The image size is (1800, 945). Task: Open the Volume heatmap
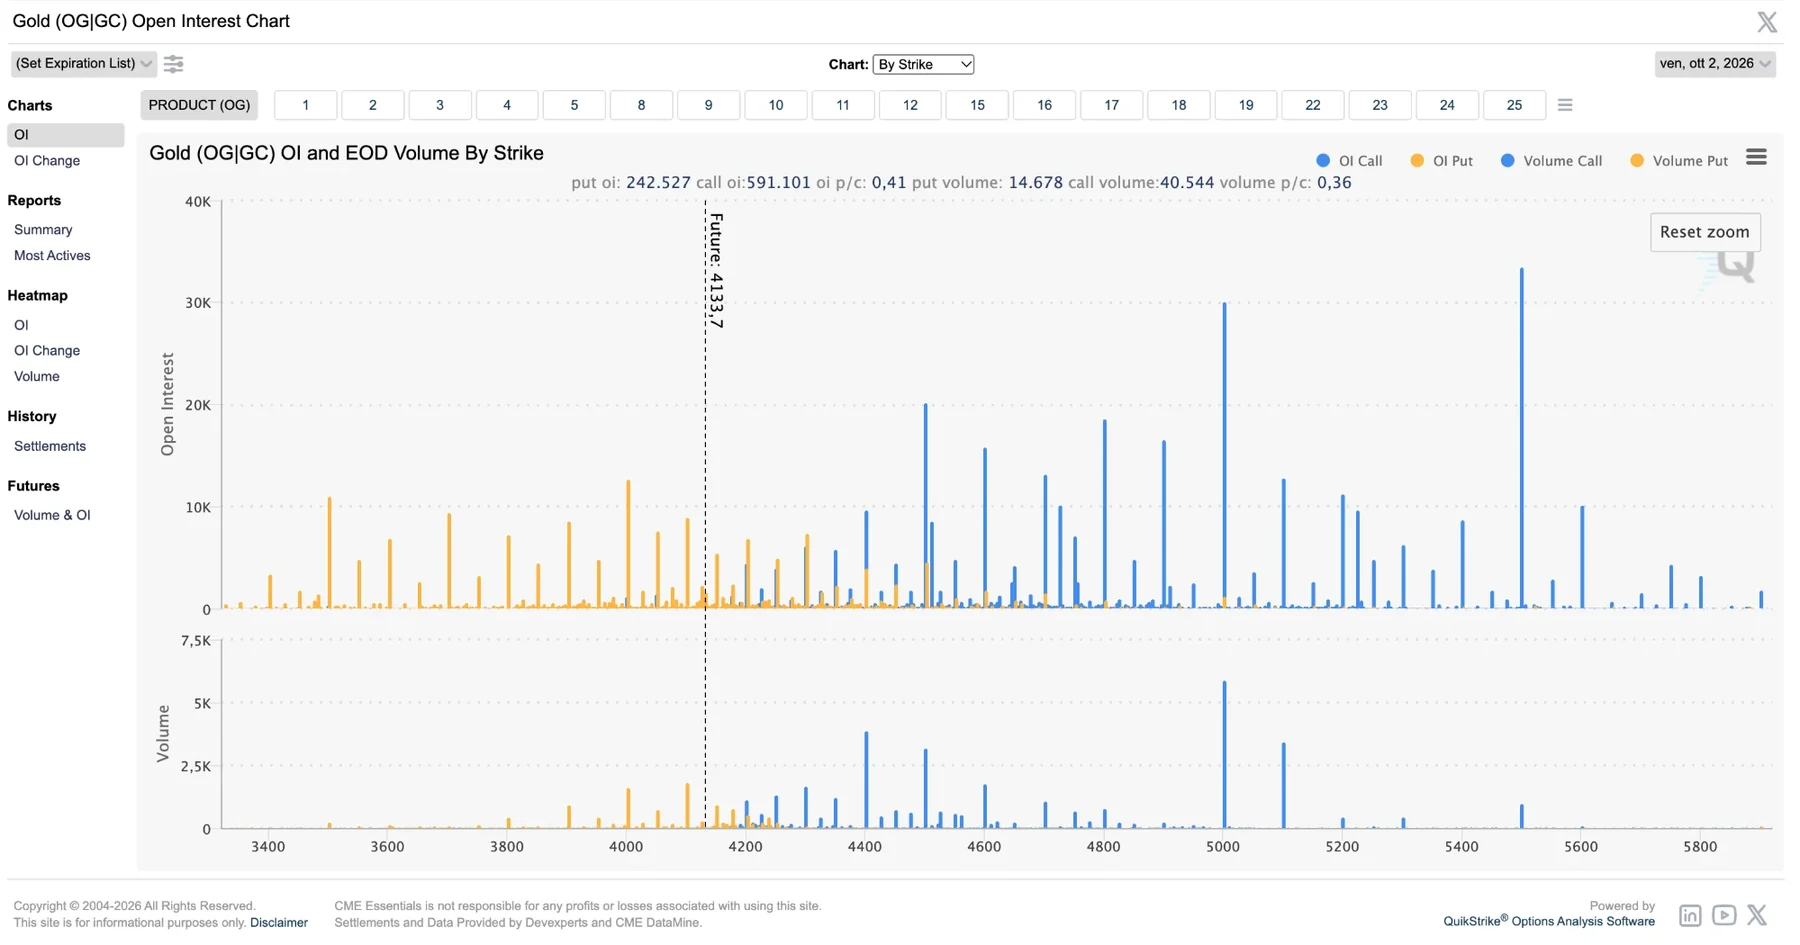pyautogui.click(x=37, y=377)
